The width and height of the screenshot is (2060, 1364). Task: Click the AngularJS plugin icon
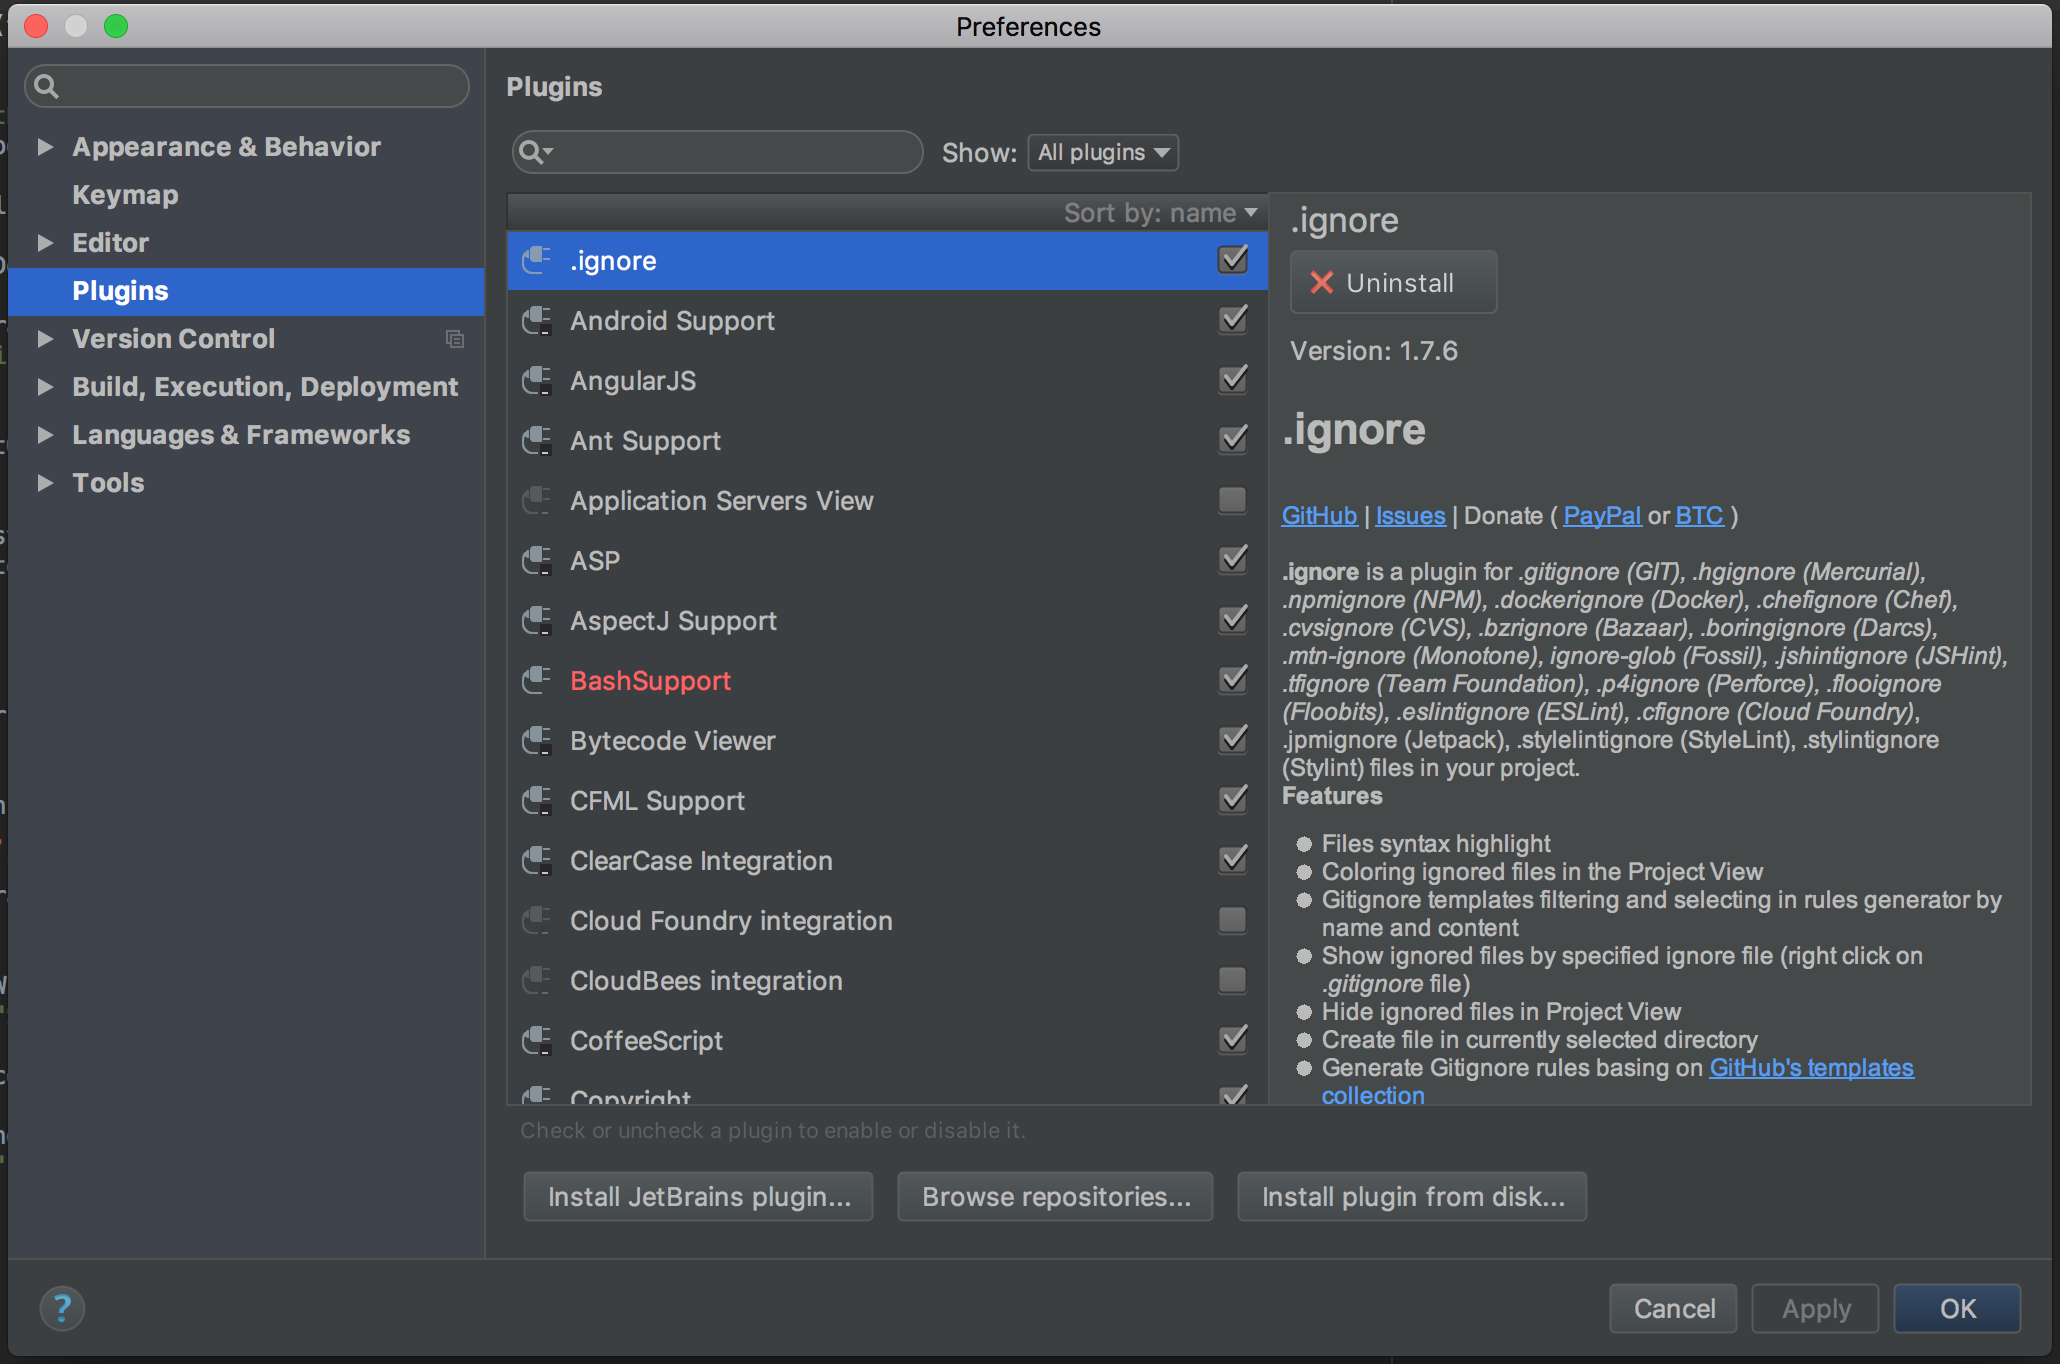click(537, 380)
